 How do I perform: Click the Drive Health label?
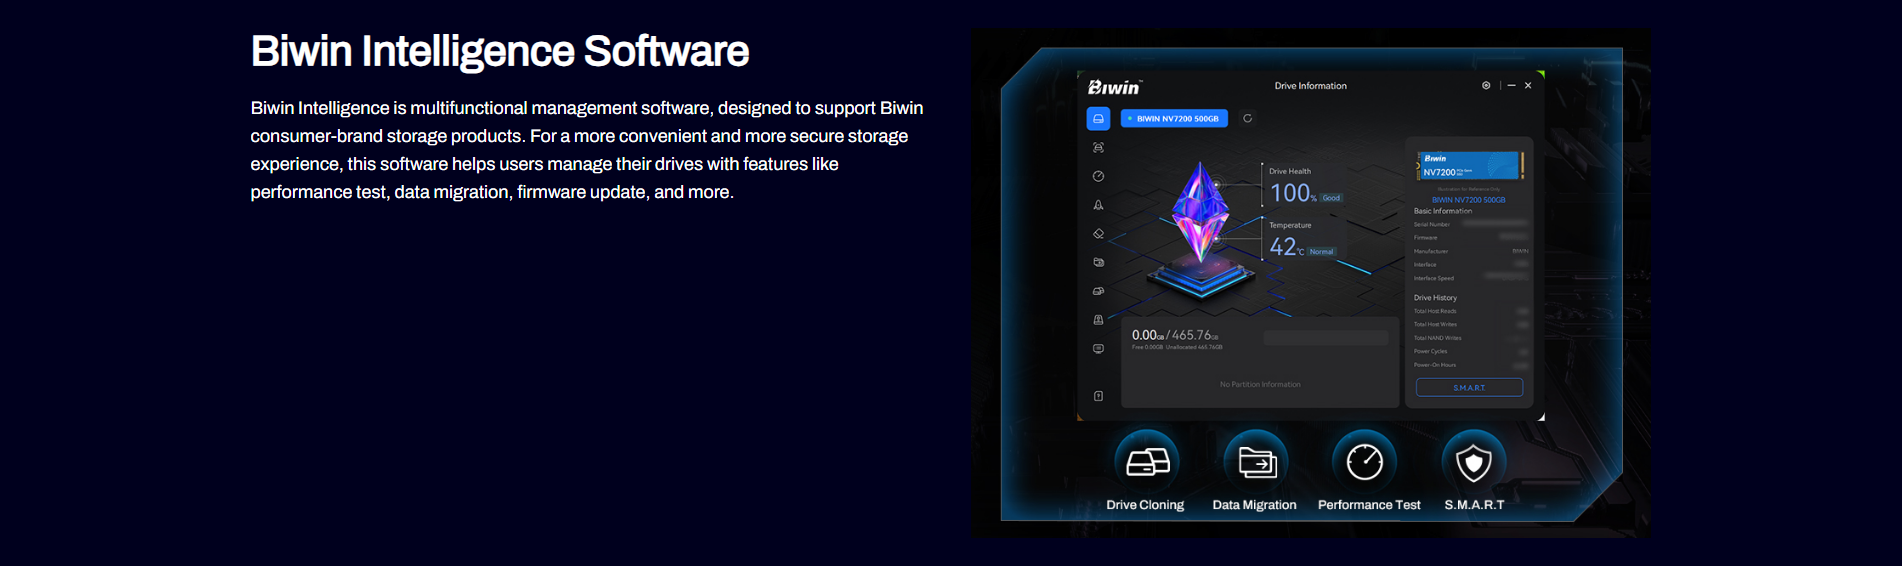pyautogui.click(x=1290, y=171)
